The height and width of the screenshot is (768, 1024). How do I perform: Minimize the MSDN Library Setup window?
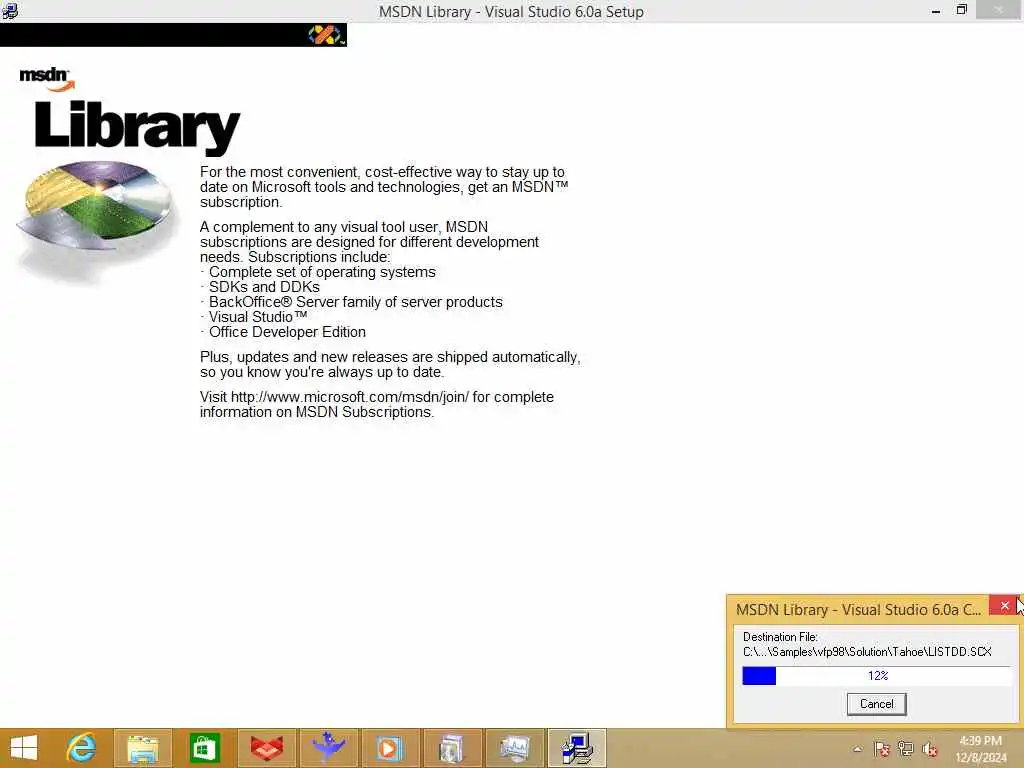click(x=936, y=10)
